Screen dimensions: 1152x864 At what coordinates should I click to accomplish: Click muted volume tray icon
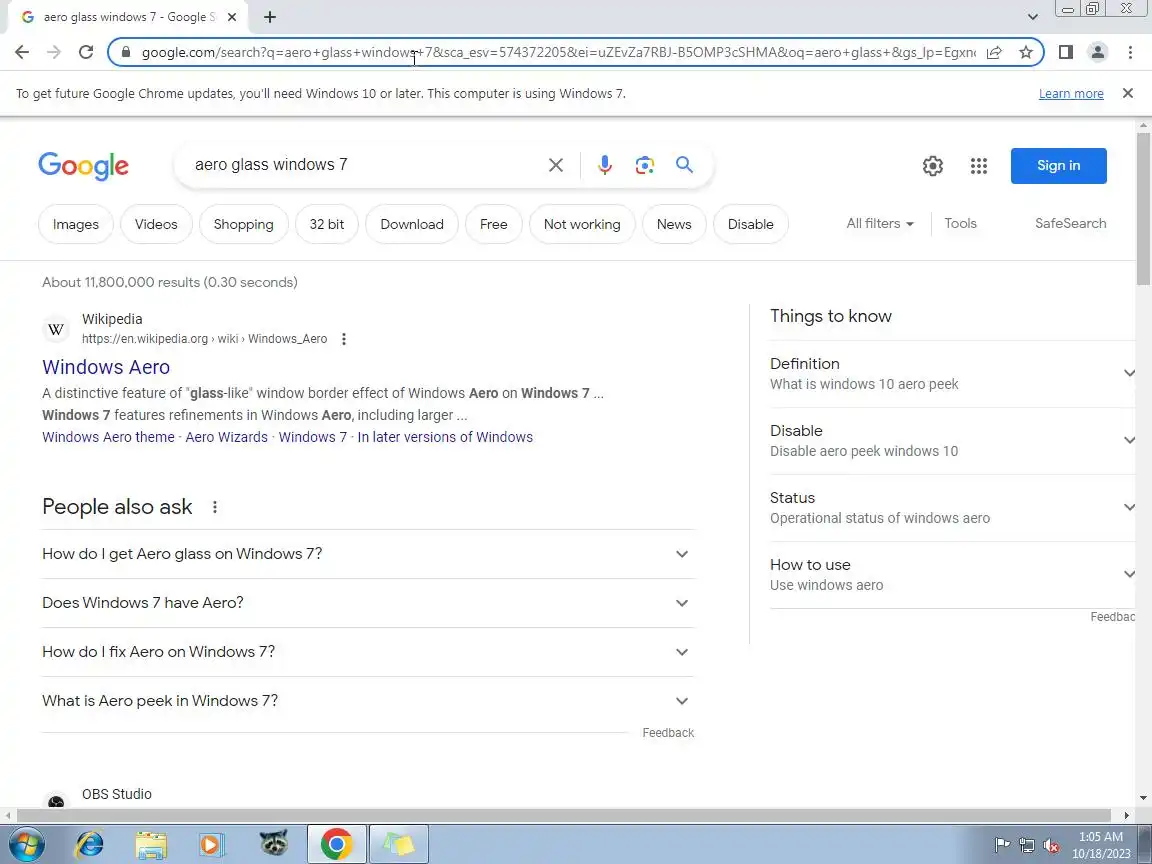tap(1051, 845)
